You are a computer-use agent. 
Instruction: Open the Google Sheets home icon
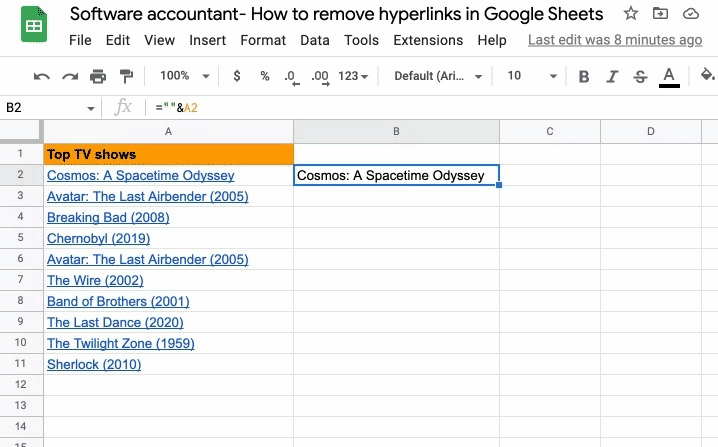(x=34, y=24)
